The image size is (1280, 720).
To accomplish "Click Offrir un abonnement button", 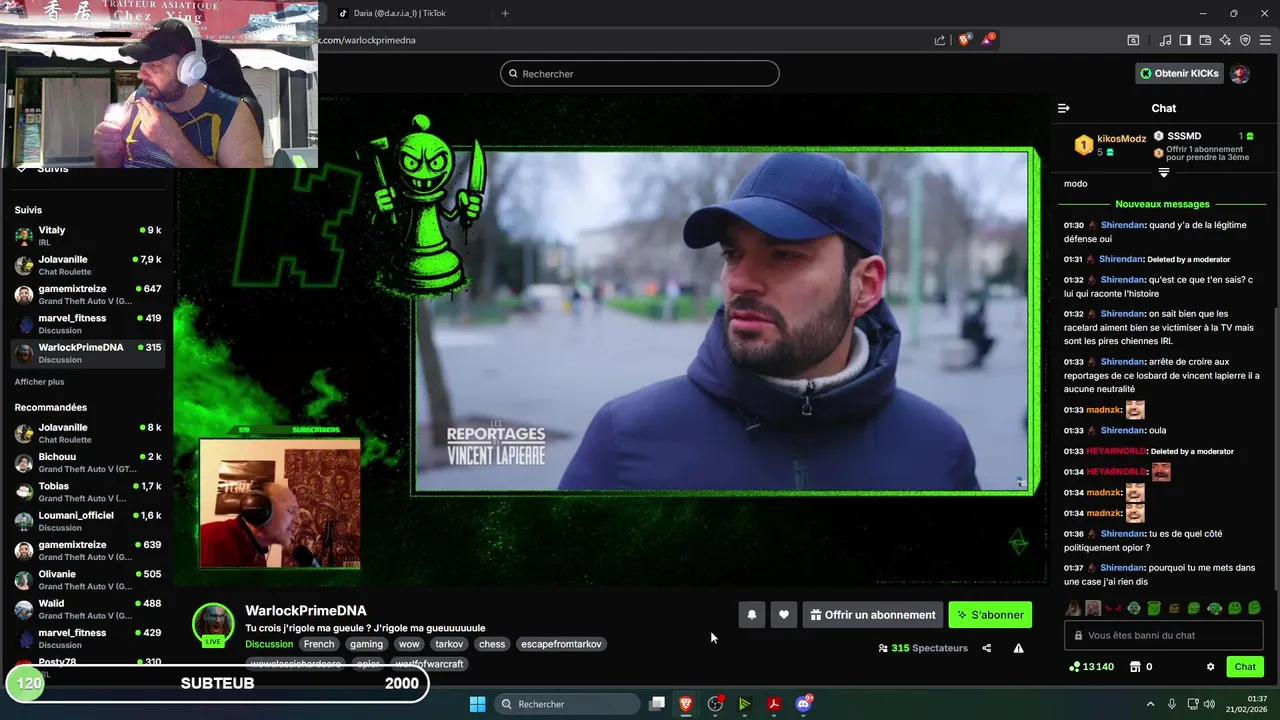I will click(x=872, y=615).
